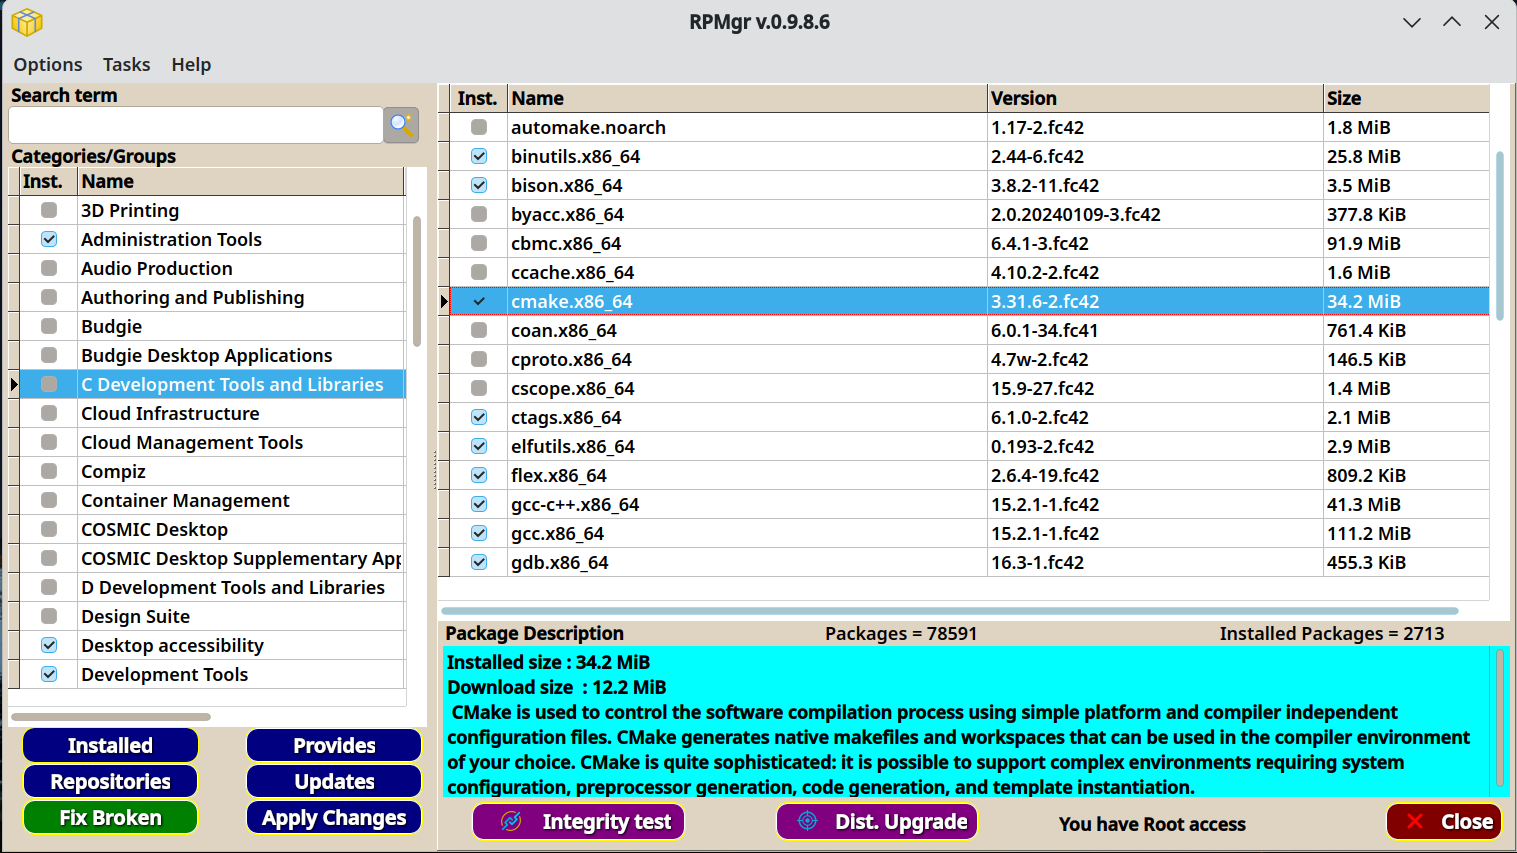Click the red X Close button
Screen dimensions: 1517x853
(x=1444, y=821)
